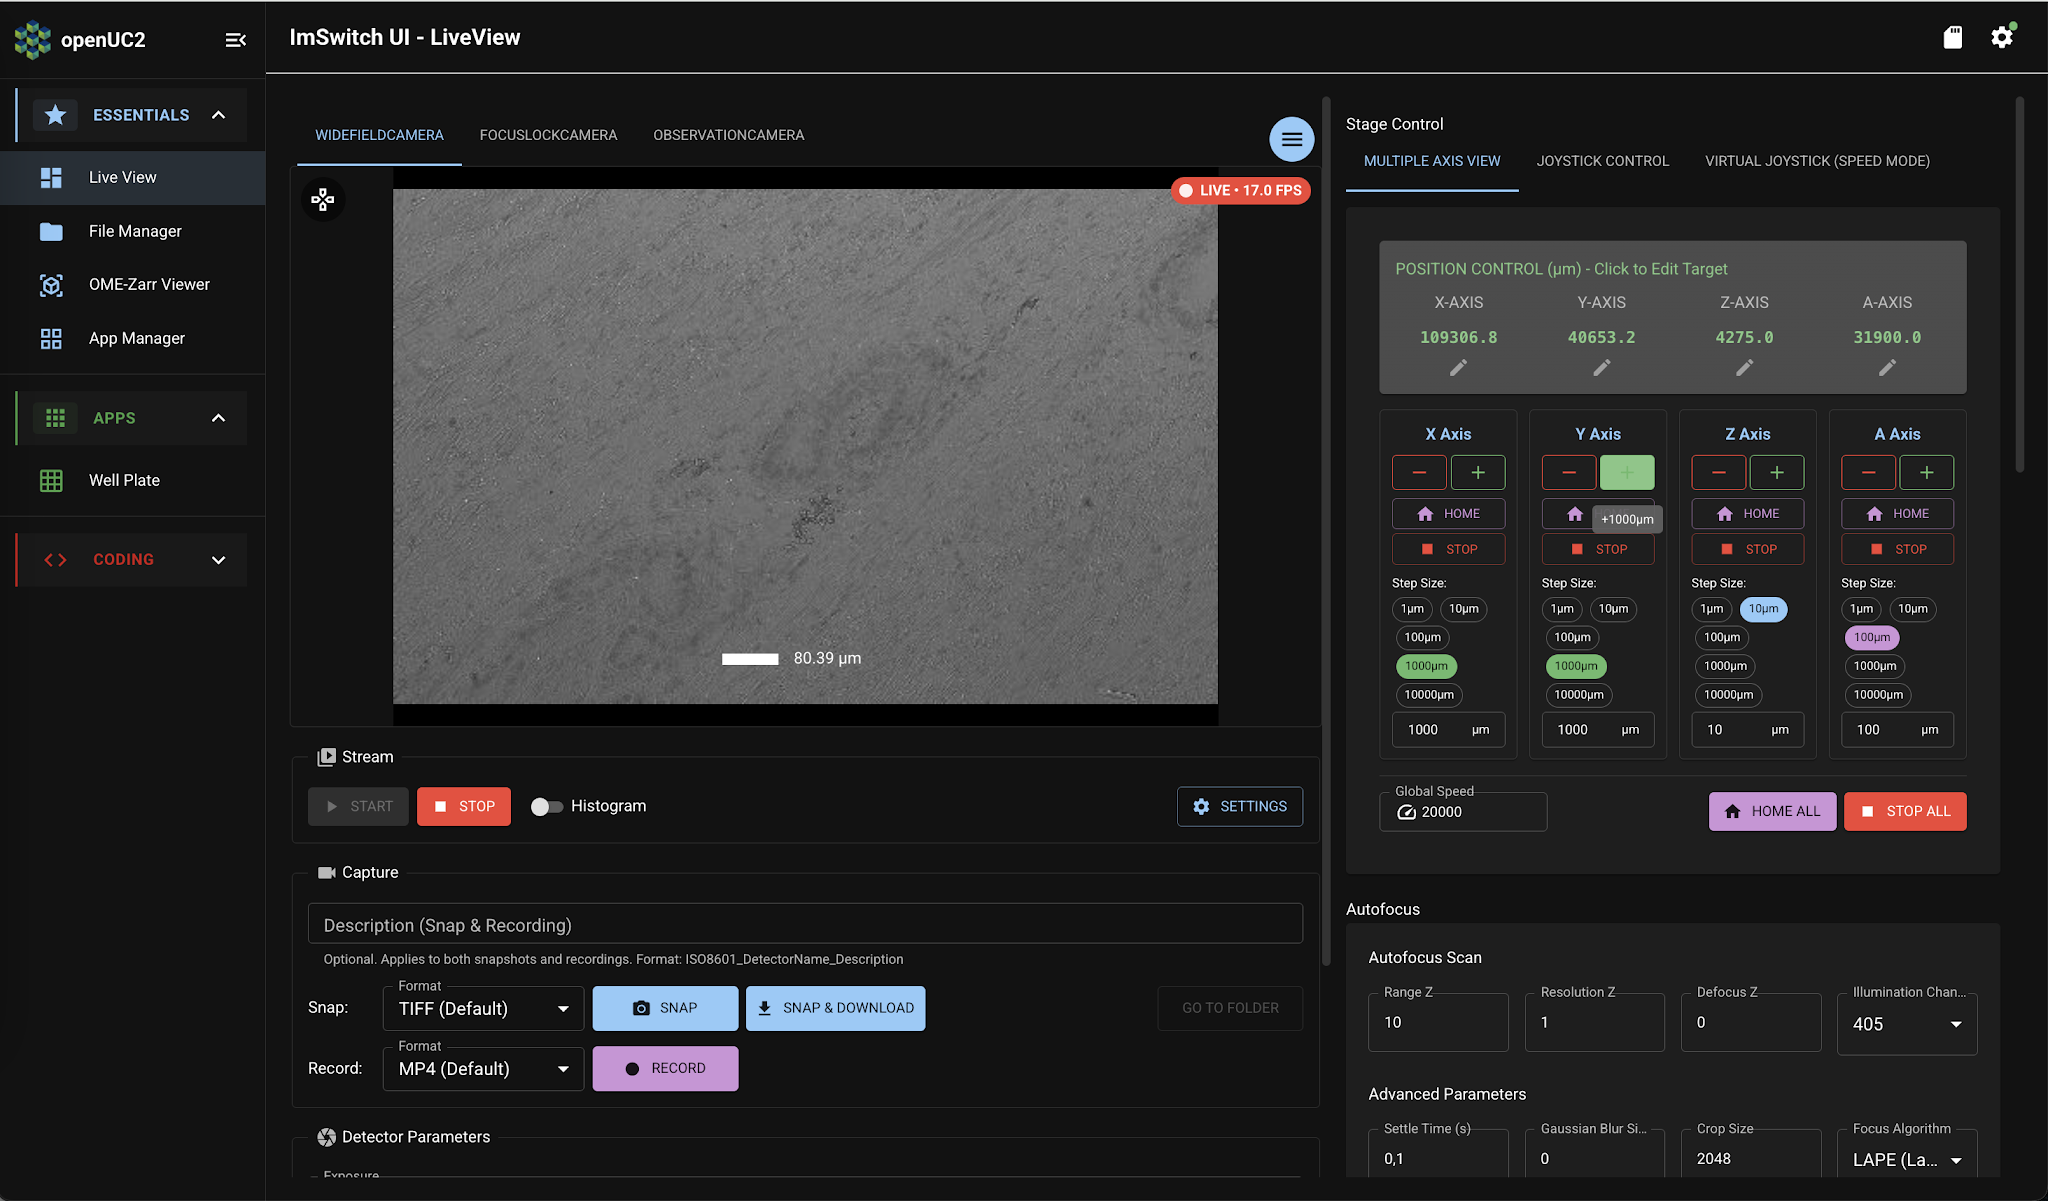Enable the Histogram display
The height and width of the screenshot is (1201, 2048).
(x=546, y=806)
